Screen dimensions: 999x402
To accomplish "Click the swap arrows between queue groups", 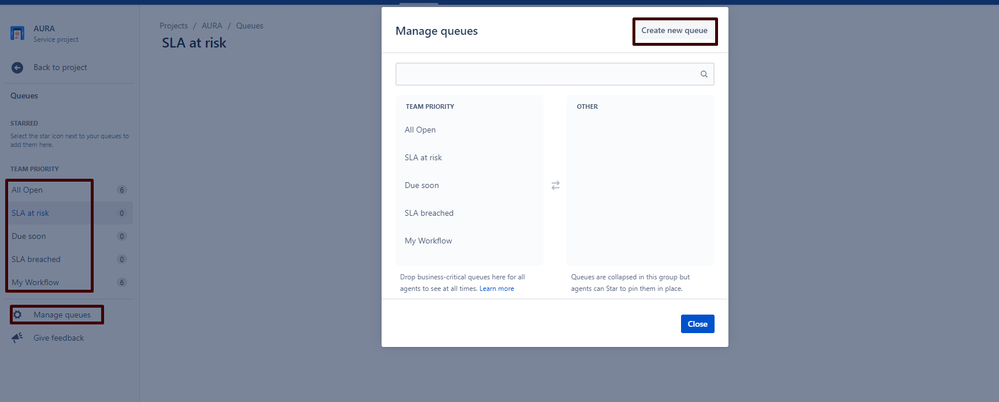I will [x=556, y=185].
